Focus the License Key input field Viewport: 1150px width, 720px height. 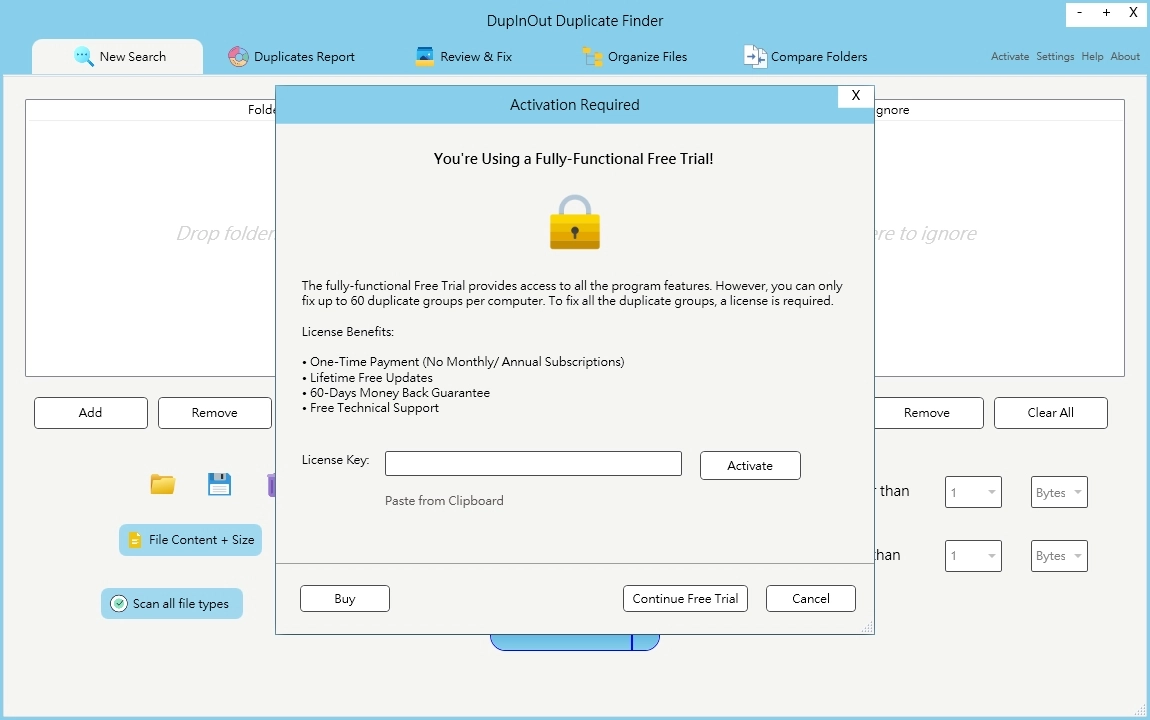(x=533, y=463)
